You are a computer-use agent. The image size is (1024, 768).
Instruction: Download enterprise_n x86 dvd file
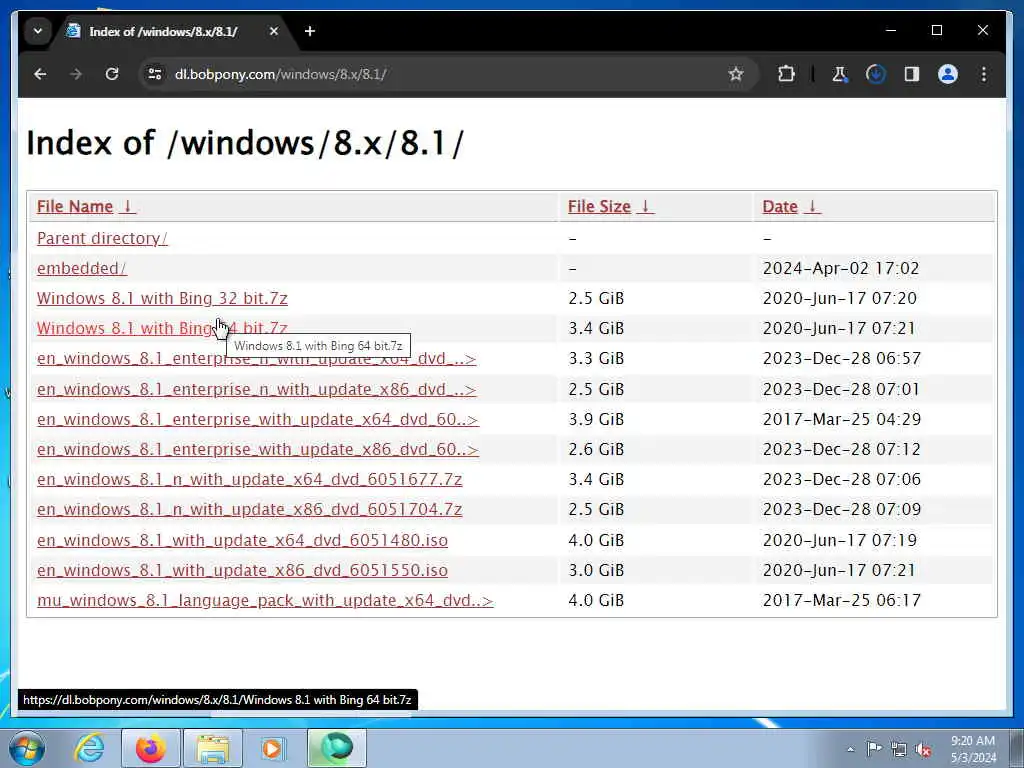point(257,389)
